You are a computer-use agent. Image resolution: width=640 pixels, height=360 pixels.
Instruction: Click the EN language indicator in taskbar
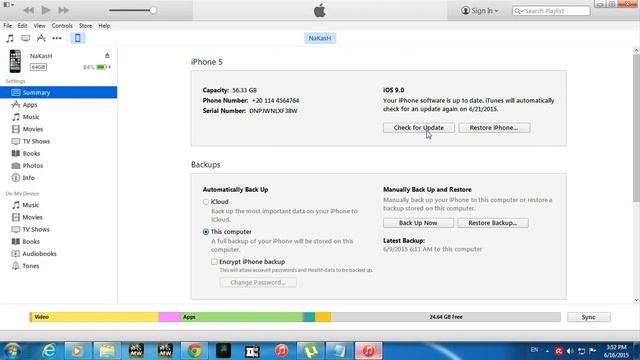pyautogui.click(x=534, y=350)
